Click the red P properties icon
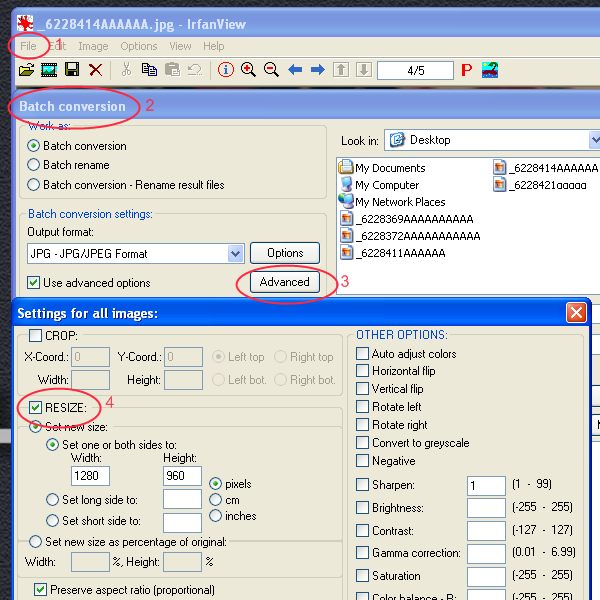Image resolution: width=600 pixels, height=600 pixels. click(x=466, y=70)
